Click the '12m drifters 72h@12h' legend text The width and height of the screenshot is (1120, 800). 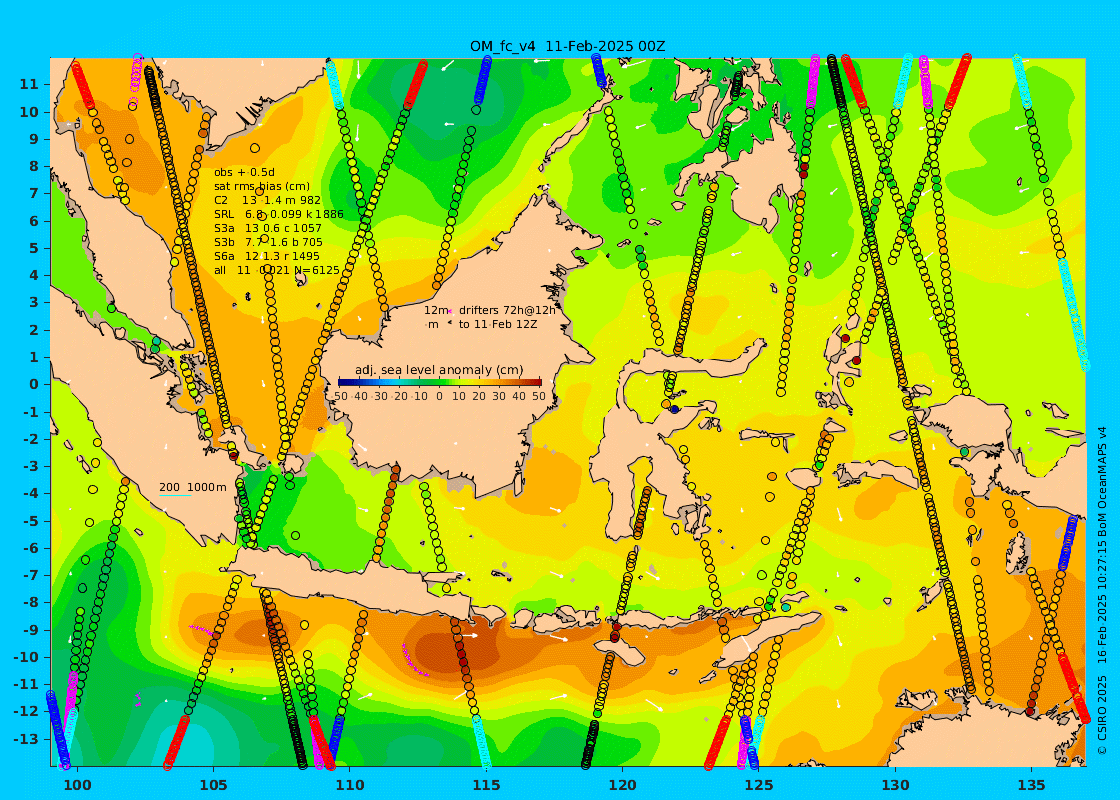tap(489, 310)
